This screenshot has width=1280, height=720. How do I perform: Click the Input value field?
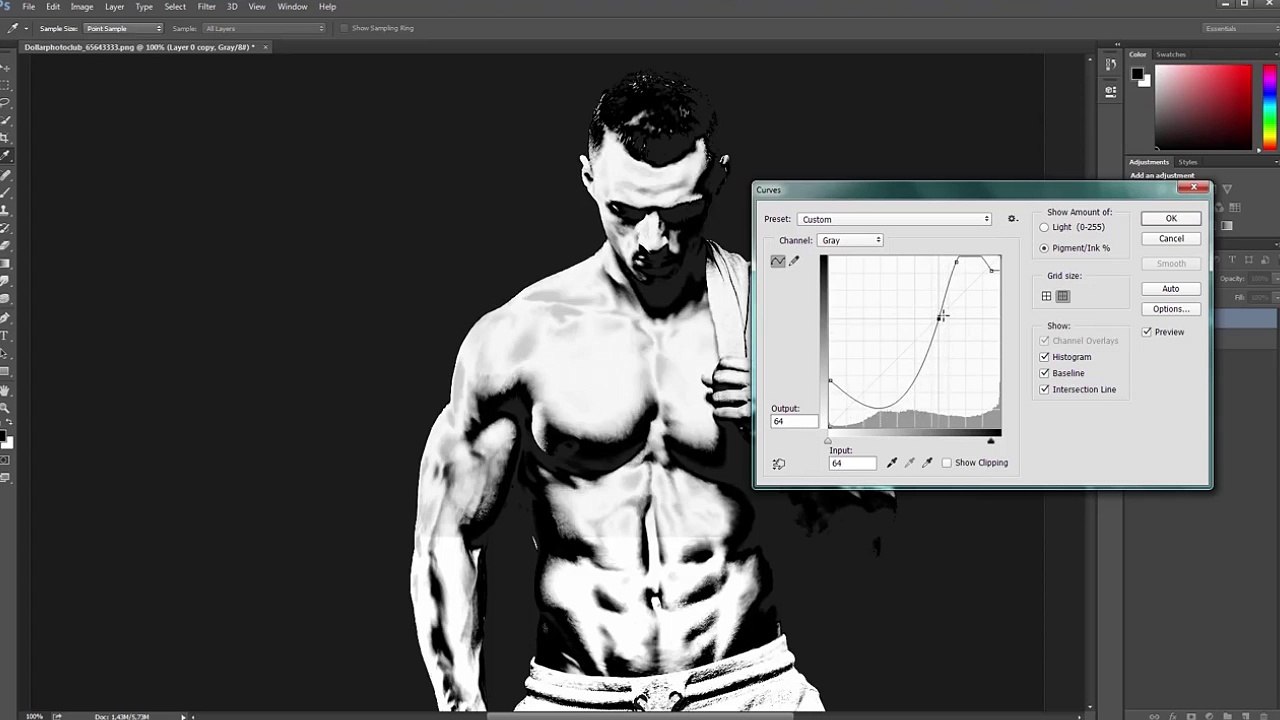click(852, 464)
